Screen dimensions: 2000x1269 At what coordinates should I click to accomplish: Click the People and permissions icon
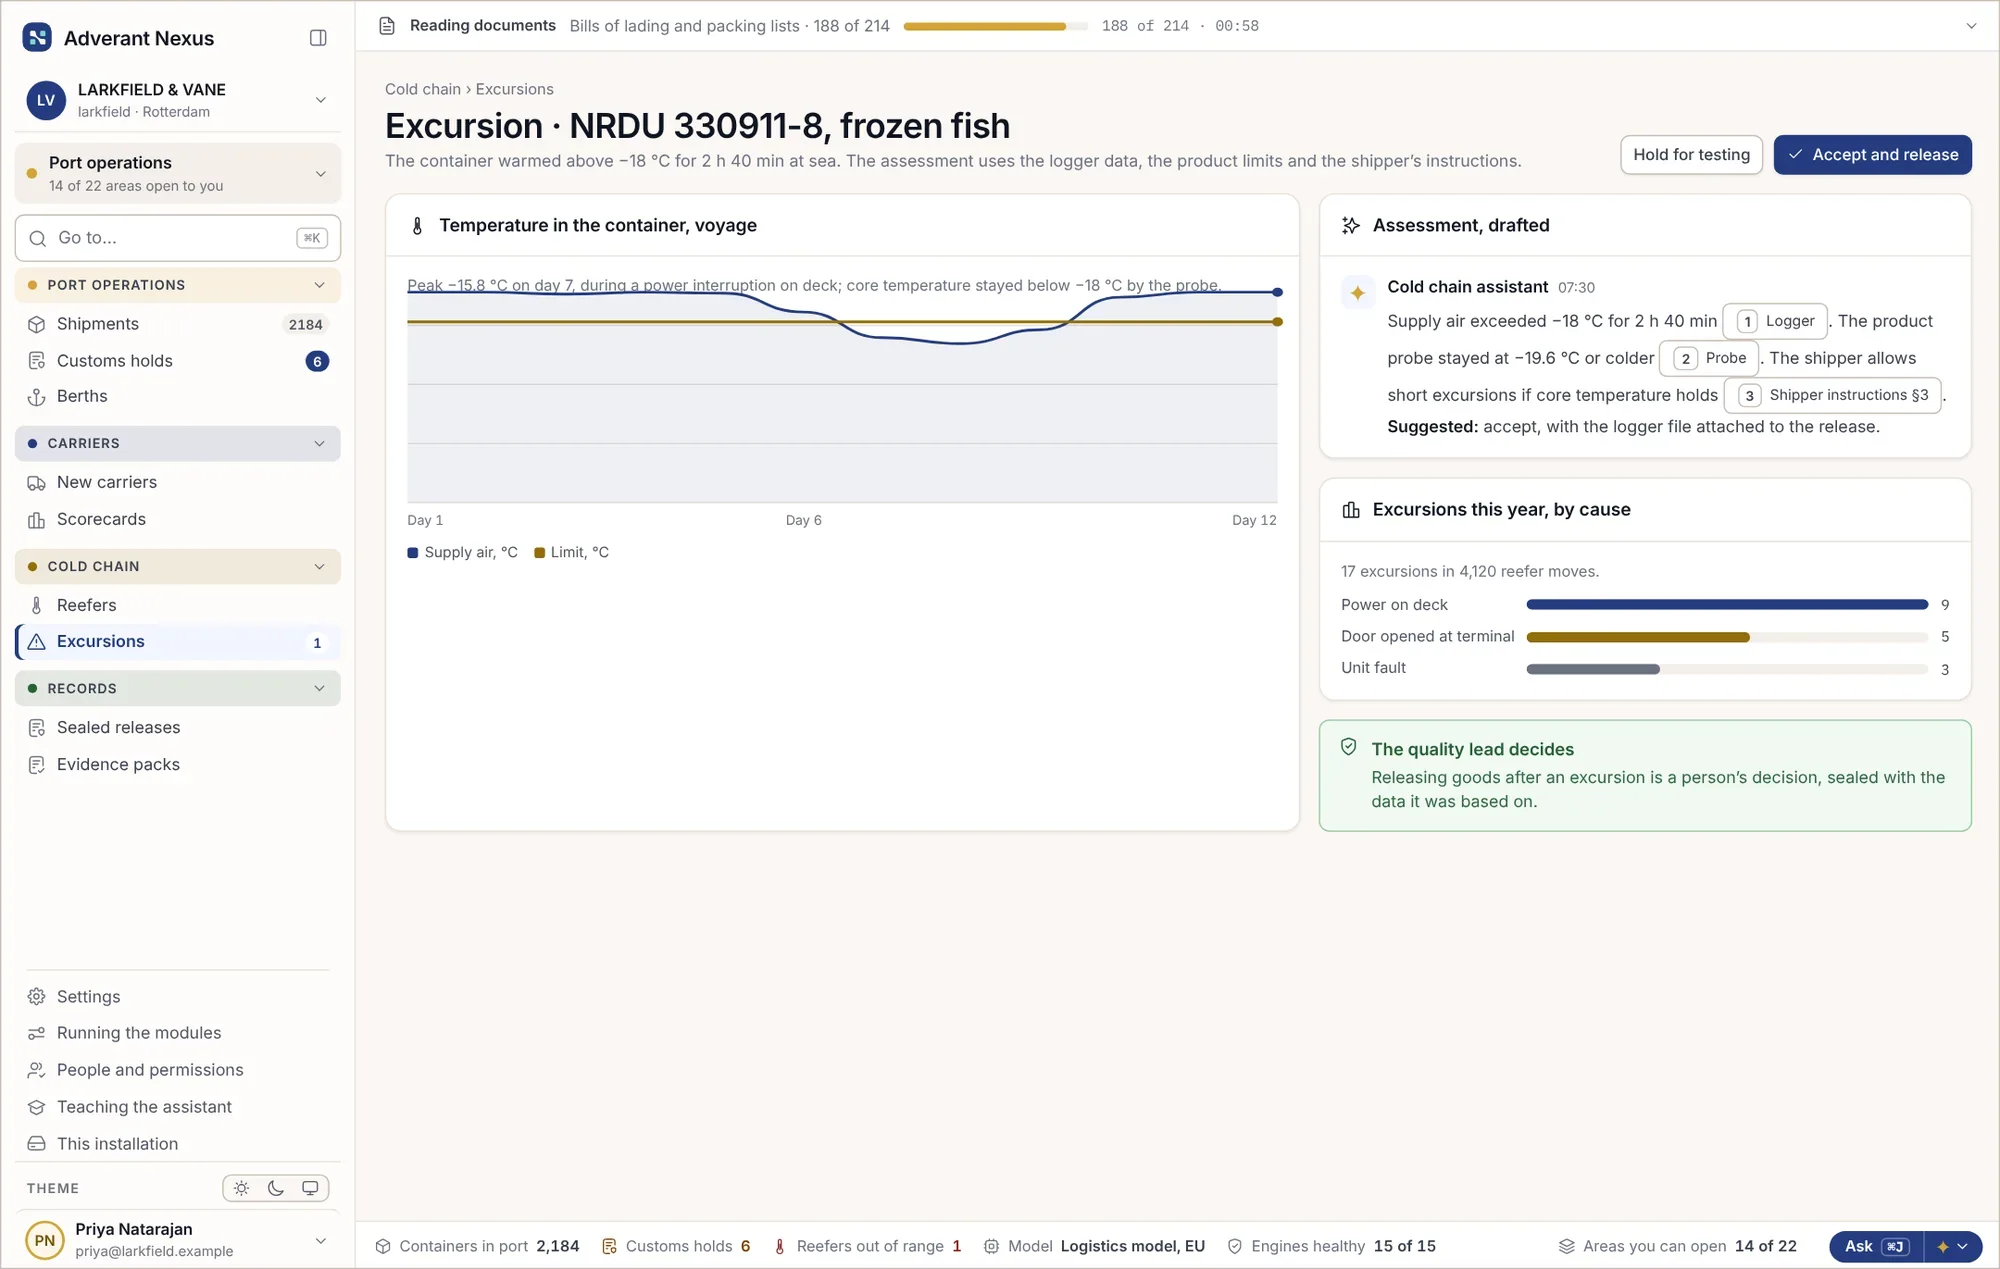point(37,1070)
